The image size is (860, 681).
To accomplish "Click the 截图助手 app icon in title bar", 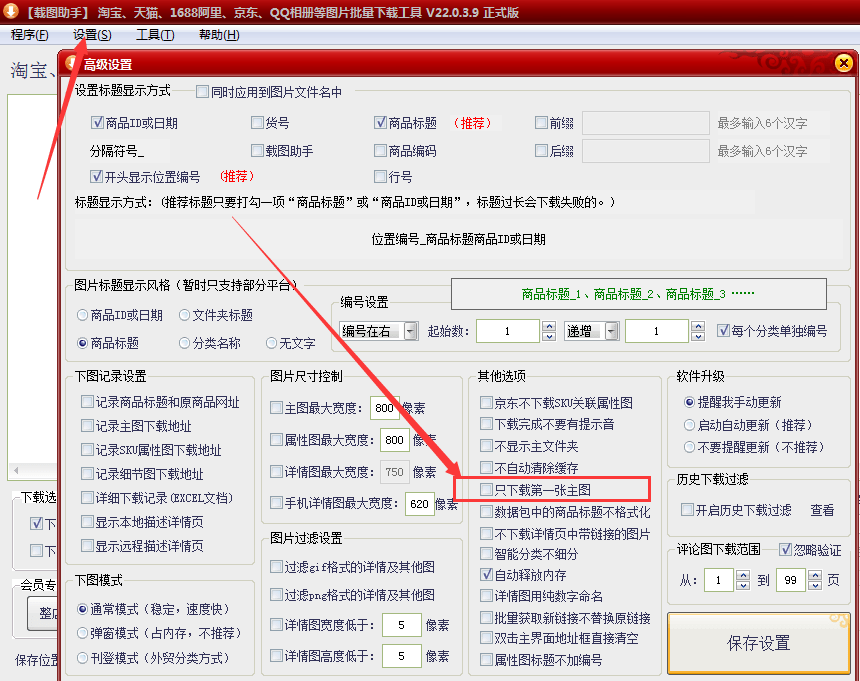I will 11,11.
